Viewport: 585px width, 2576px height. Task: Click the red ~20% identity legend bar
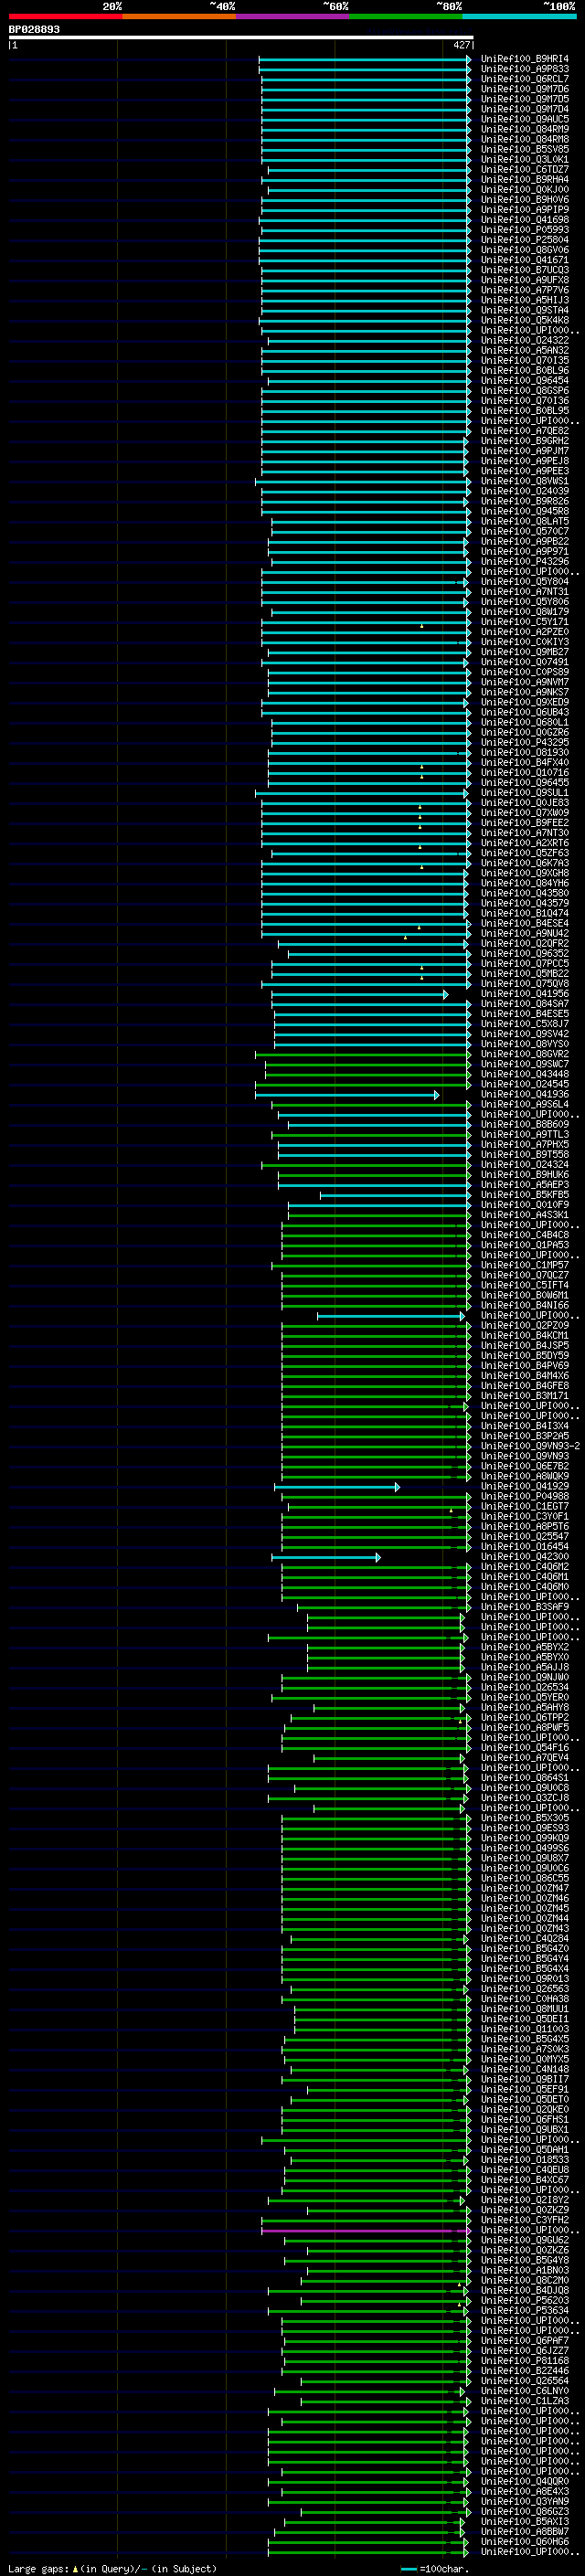[65, 16]
